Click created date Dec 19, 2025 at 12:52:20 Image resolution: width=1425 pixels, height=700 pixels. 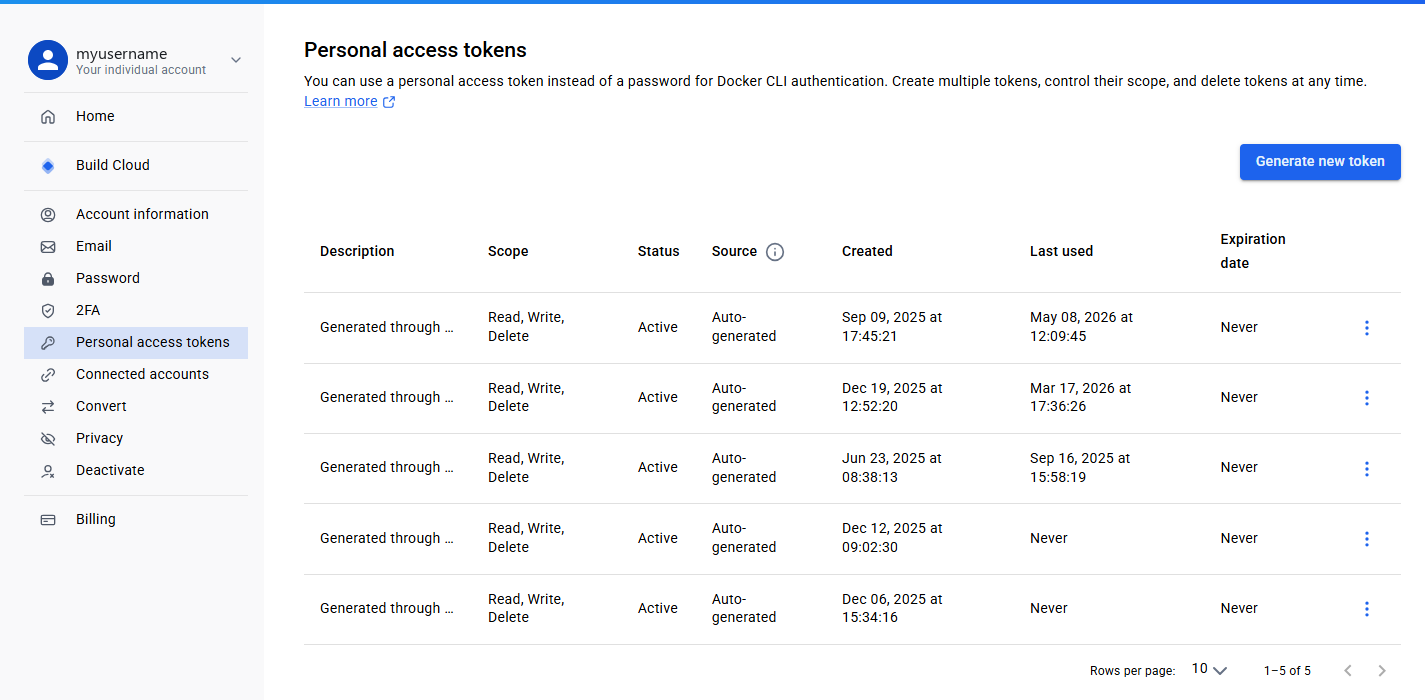892,397
